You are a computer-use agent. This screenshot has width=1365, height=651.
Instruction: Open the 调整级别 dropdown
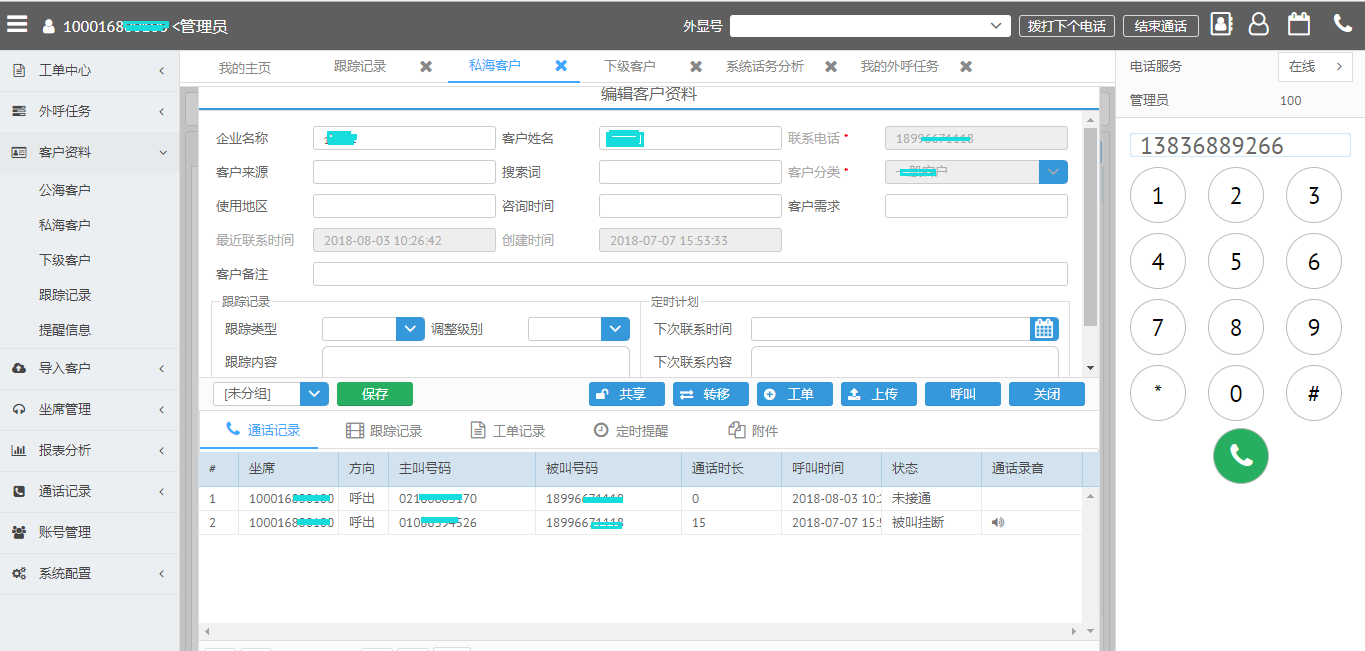[x=614, y=329]
